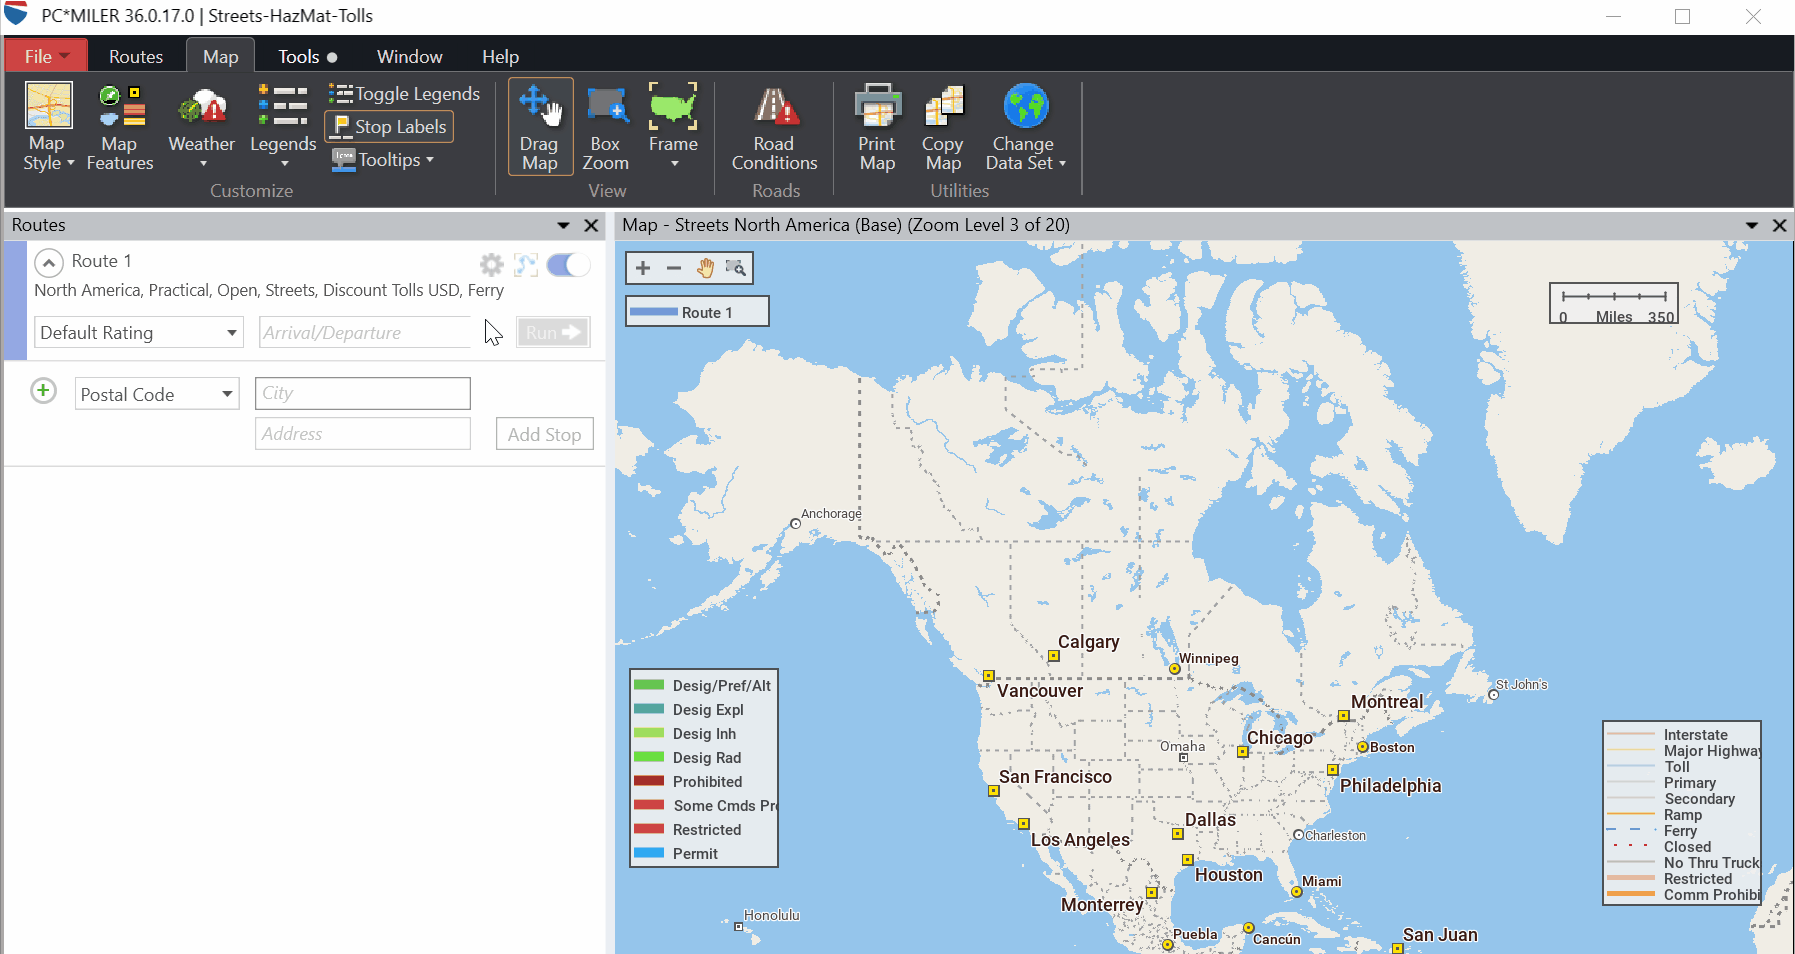Show Road Conditions on the map
The height and width of the screenshot is (954, 1795).
pyautogui.click(x=775, y=126)
